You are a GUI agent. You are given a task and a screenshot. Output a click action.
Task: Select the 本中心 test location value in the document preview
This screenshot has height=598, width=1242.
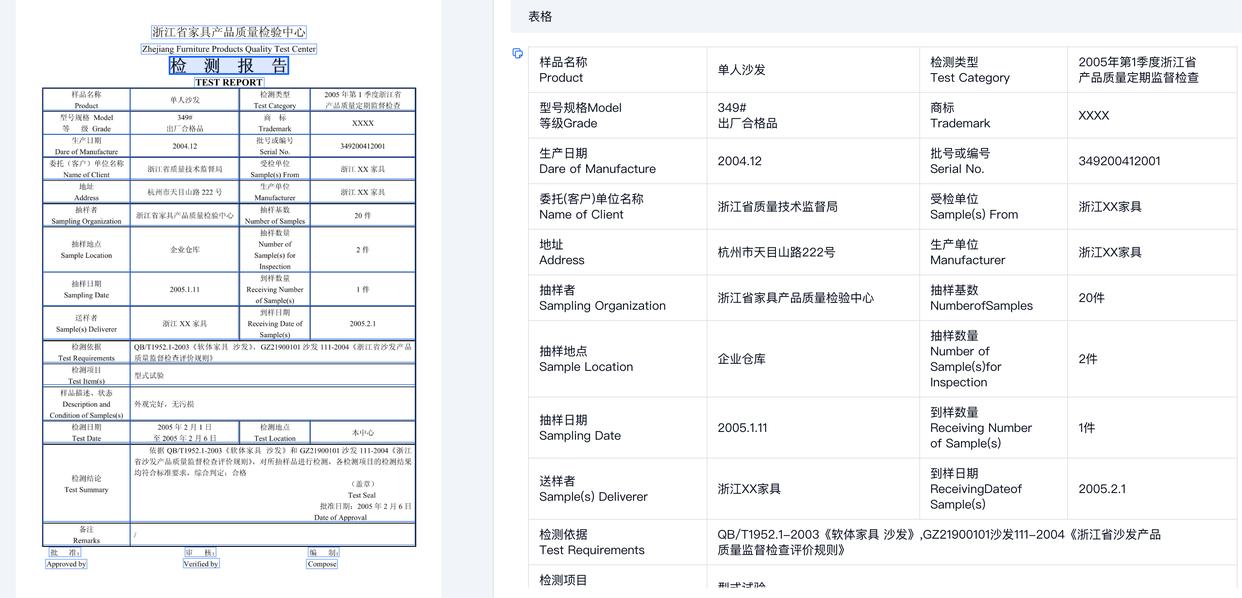pyautogui.click(x=363, y=433)
